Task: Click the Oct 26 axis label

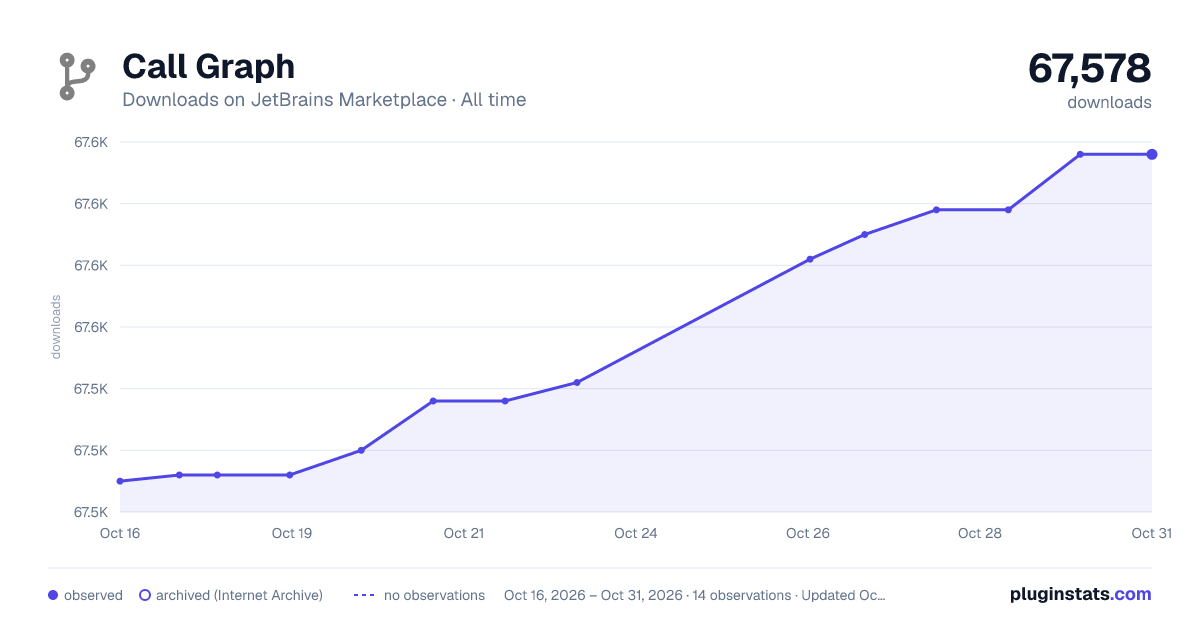Action: click(x=808, y=533)
